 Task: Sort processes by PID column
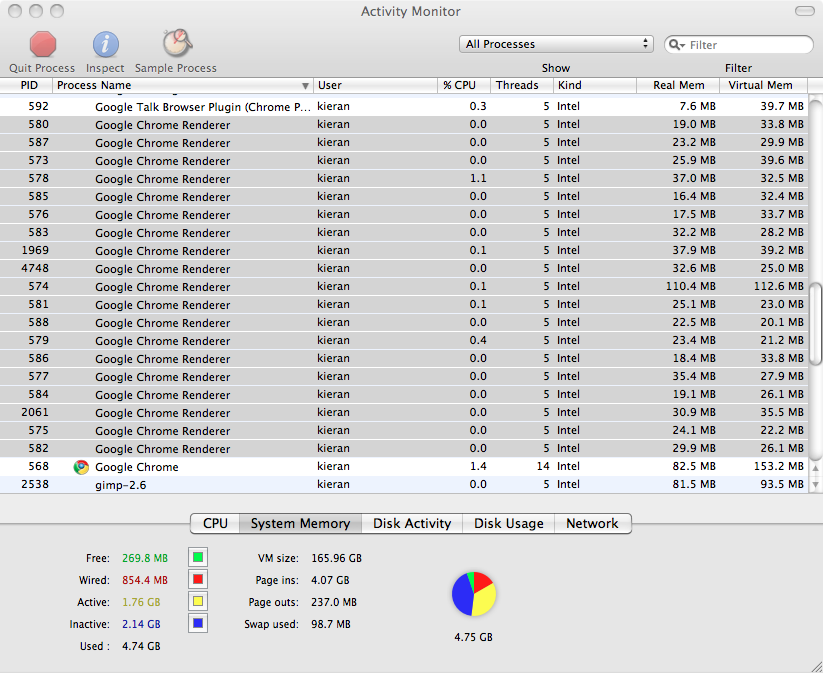click(29, 86)
